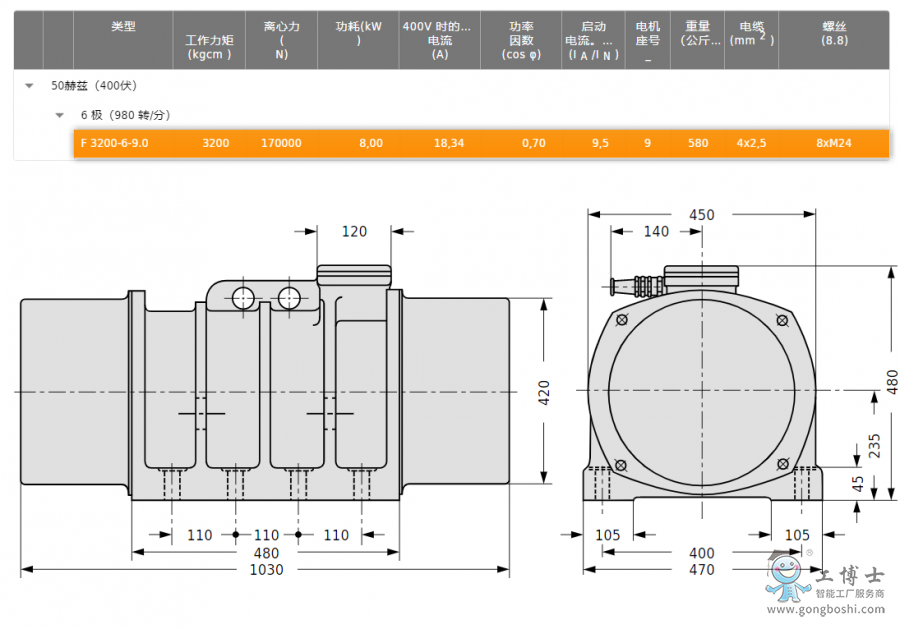Open the www.gongboshi.com link
Viewport: 900px width, 629px height.
pos(826,609)
